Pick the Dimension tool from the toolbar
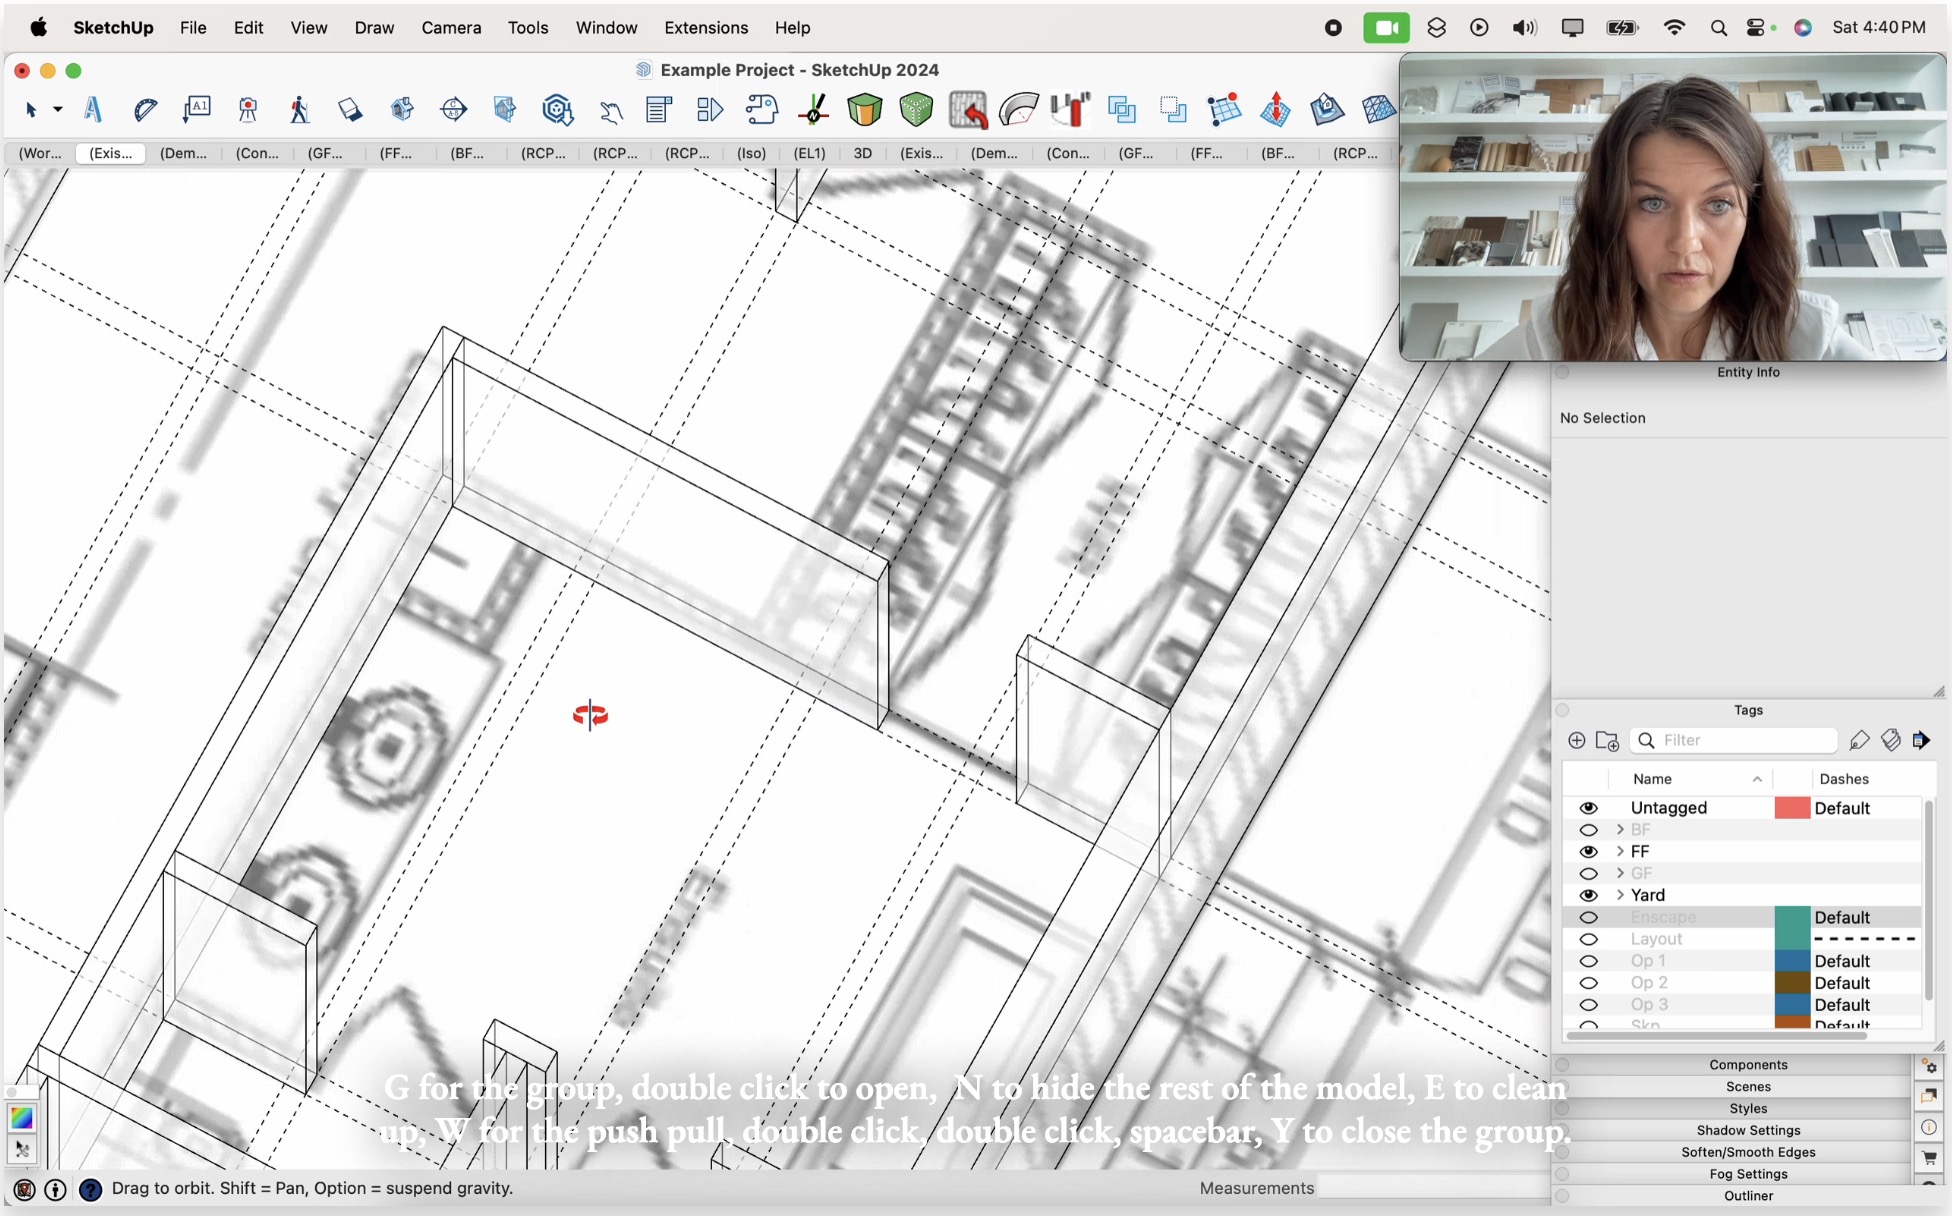Screen dimensions: 1952x1216 (x=196, y=110)
